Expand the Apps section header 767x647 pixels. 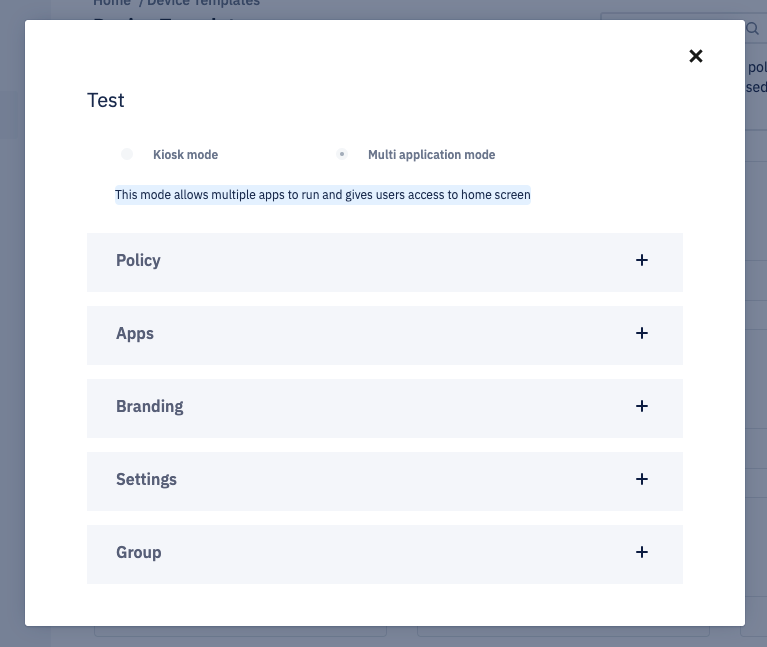[x=135, y=334]
